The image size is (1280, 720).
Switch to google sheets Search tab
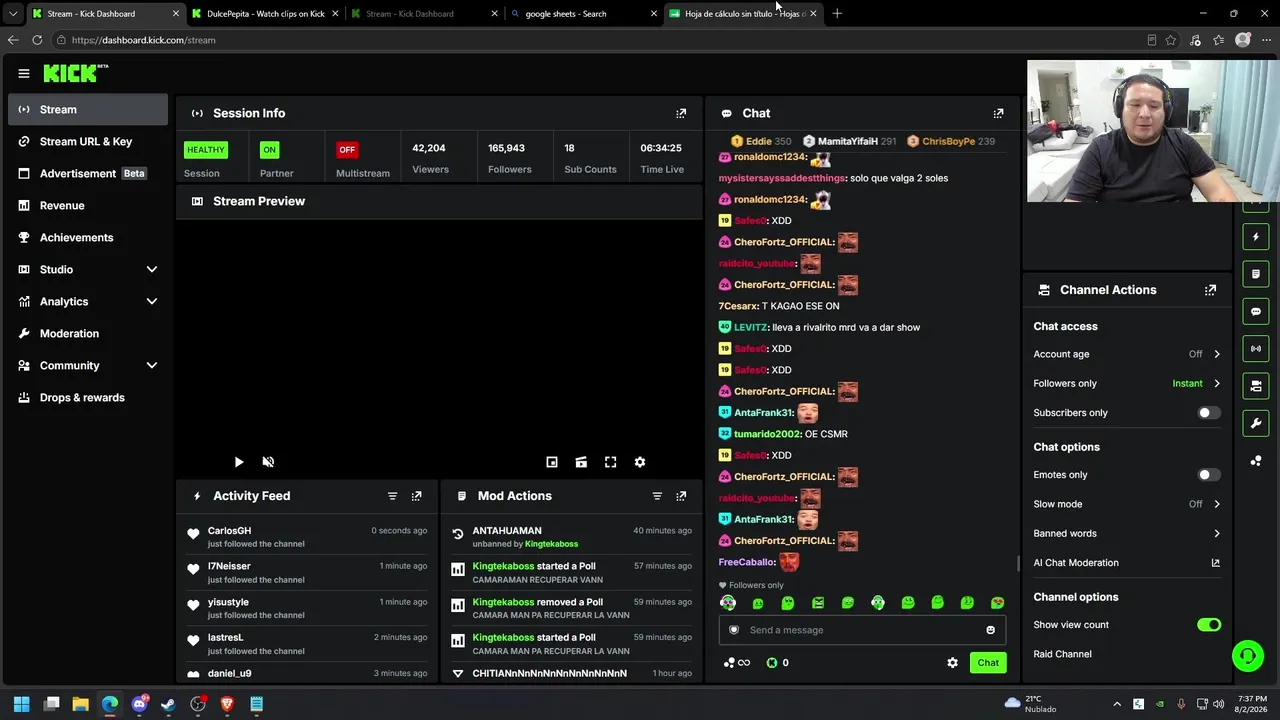coord(584,14)
